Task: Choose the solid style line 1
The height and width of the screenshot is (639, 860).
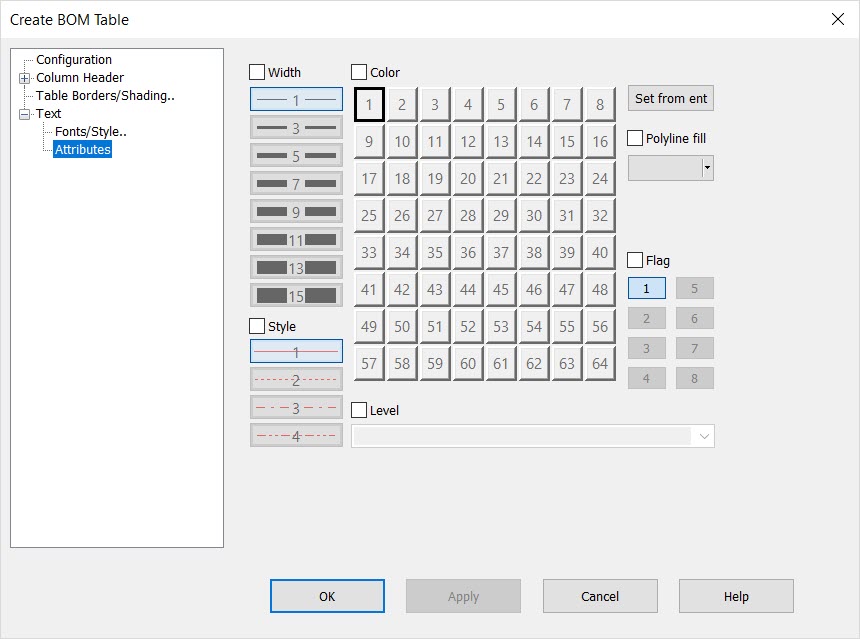Action: [296, 351]
